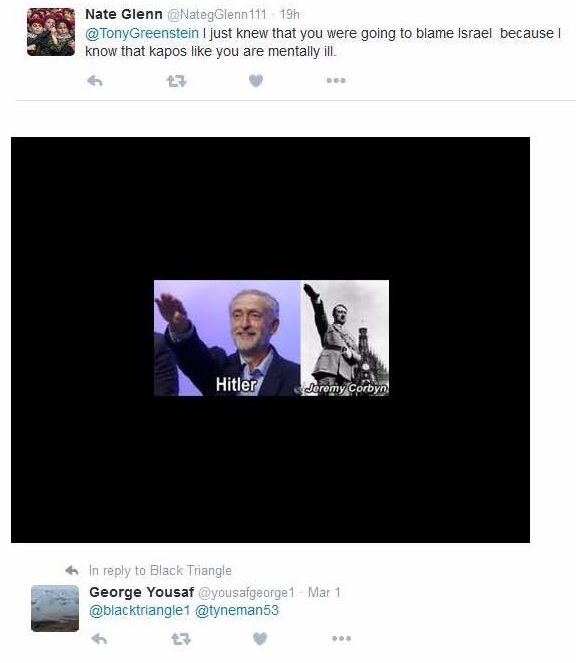The height and width of the screenshot is (663, 576).
Task: Open more options on Nate Glenn's tweet
Action: click(336, 80)
